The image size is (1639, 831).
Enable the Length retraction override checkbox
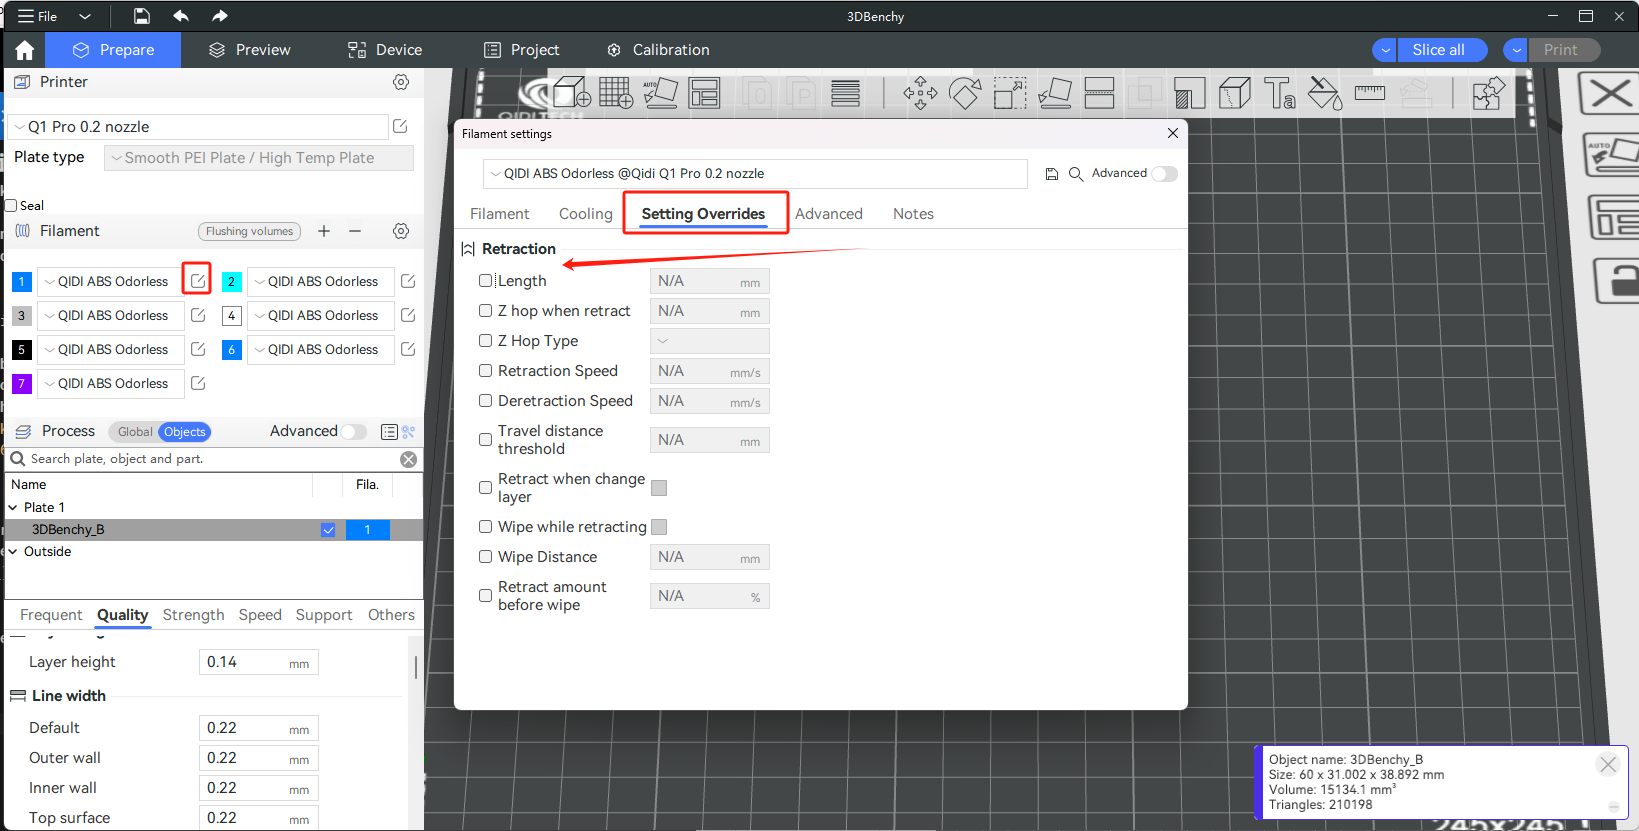pos(486,281)
